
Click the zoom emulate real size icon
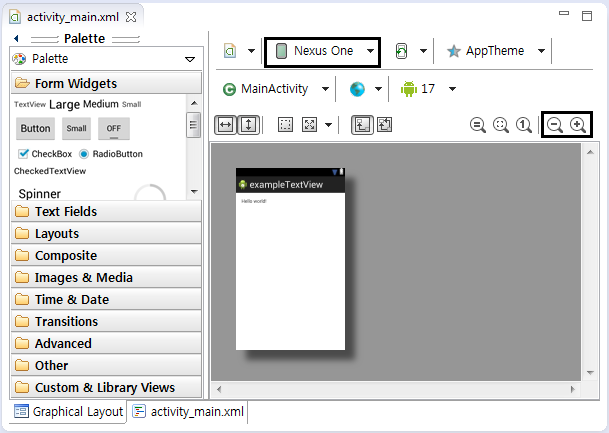478,125
